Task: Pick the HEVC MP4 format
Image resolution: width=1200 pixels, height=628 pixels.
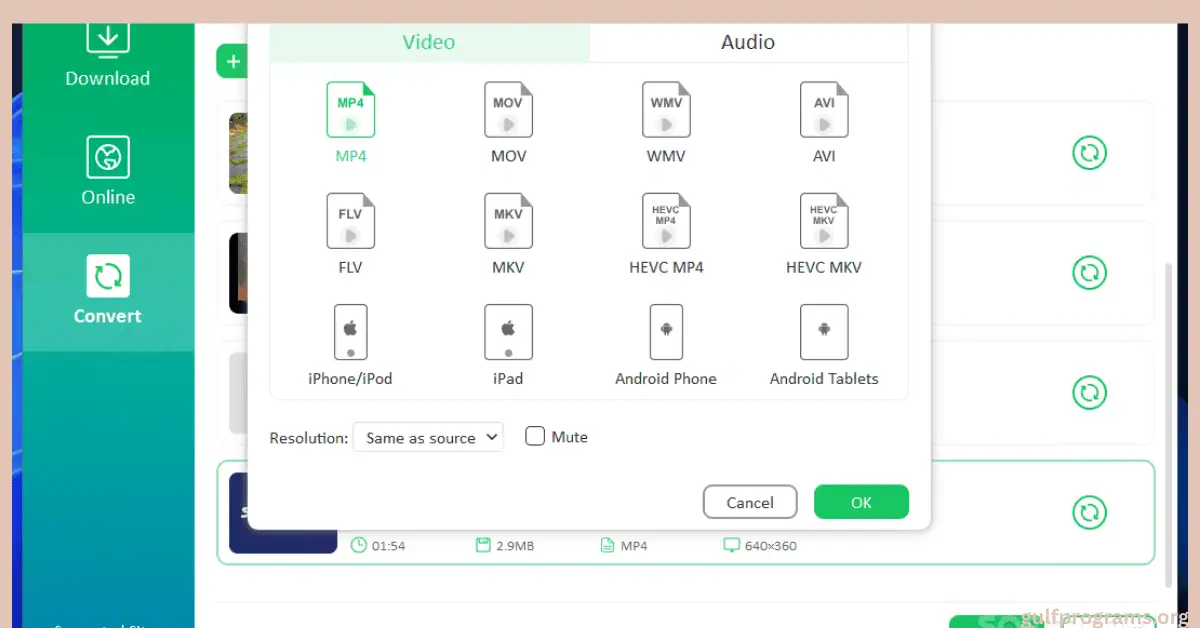Action: (666, 221)
